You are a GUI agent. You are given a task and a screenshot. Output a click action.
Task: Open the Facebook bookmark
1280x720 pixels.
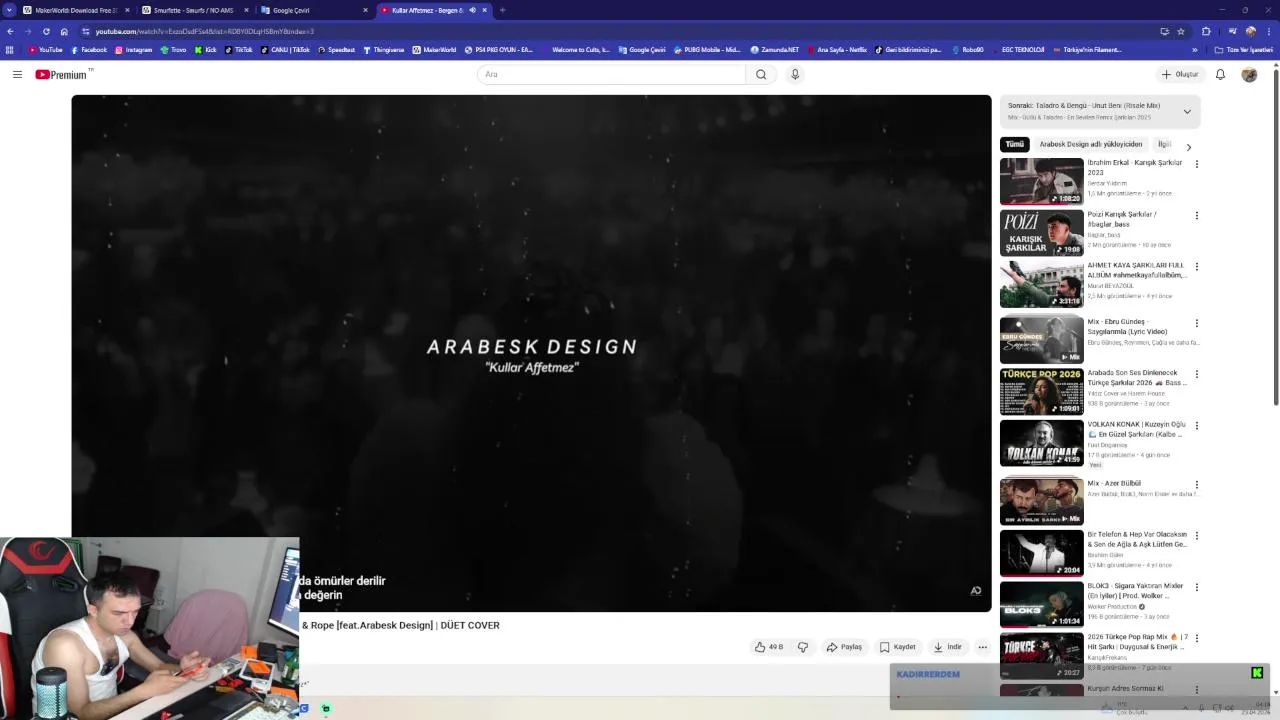[89, 49]
